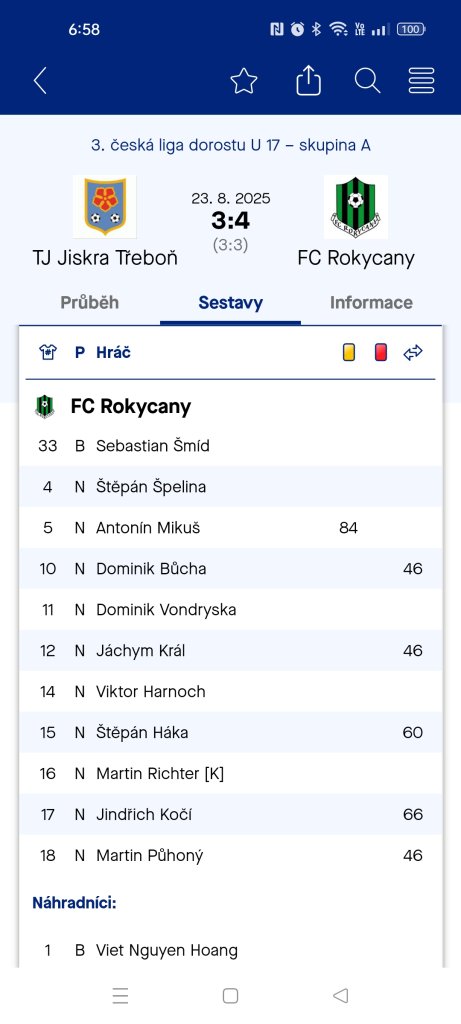This screenshot has height=1024, width=461.
Task: Tap the yellow card column icon
Action: point(349,353)
